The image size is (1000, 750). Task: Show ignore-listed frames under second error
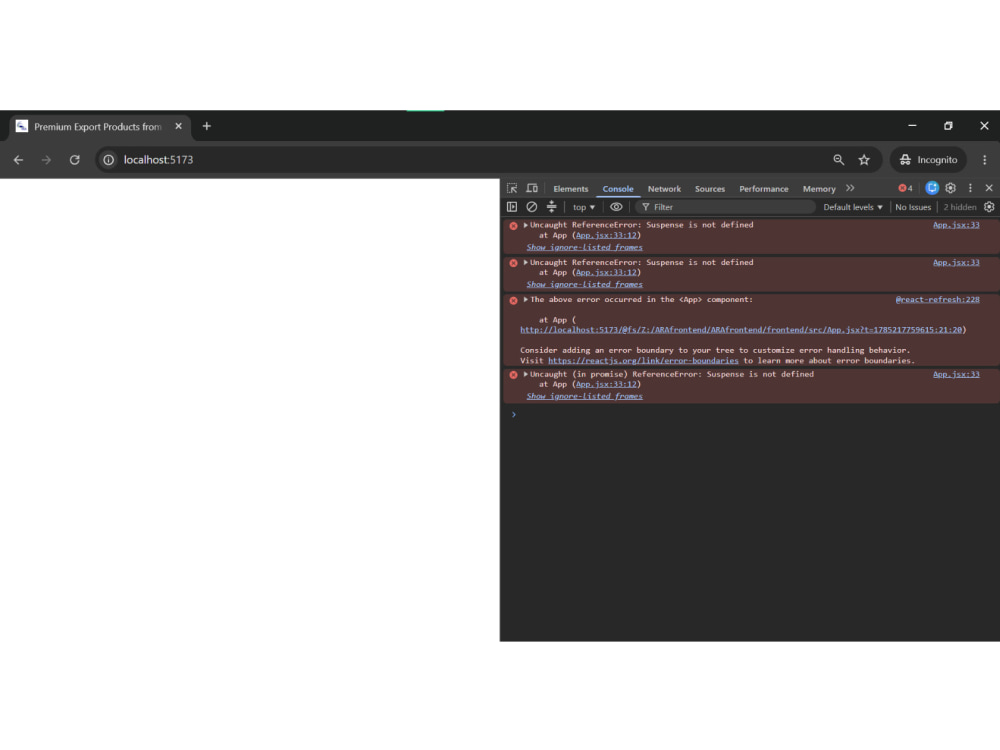[x=584, y=284]
